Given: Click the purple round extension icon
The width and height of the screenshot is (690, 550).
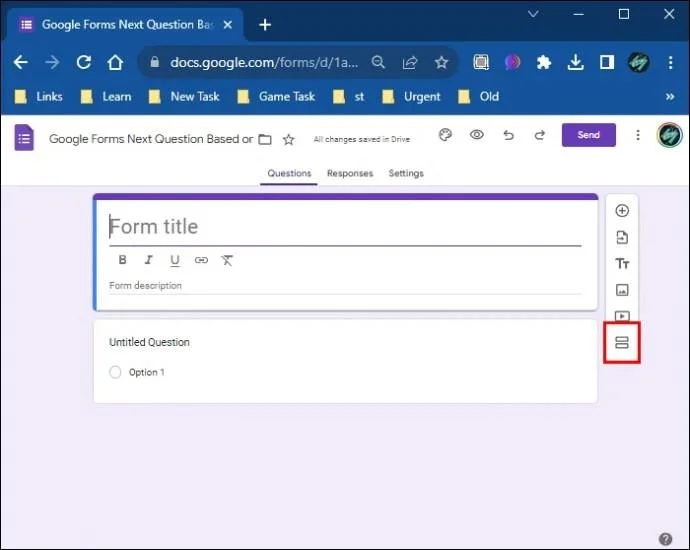Looking at the screenshot, I should [x=512, y=62].
